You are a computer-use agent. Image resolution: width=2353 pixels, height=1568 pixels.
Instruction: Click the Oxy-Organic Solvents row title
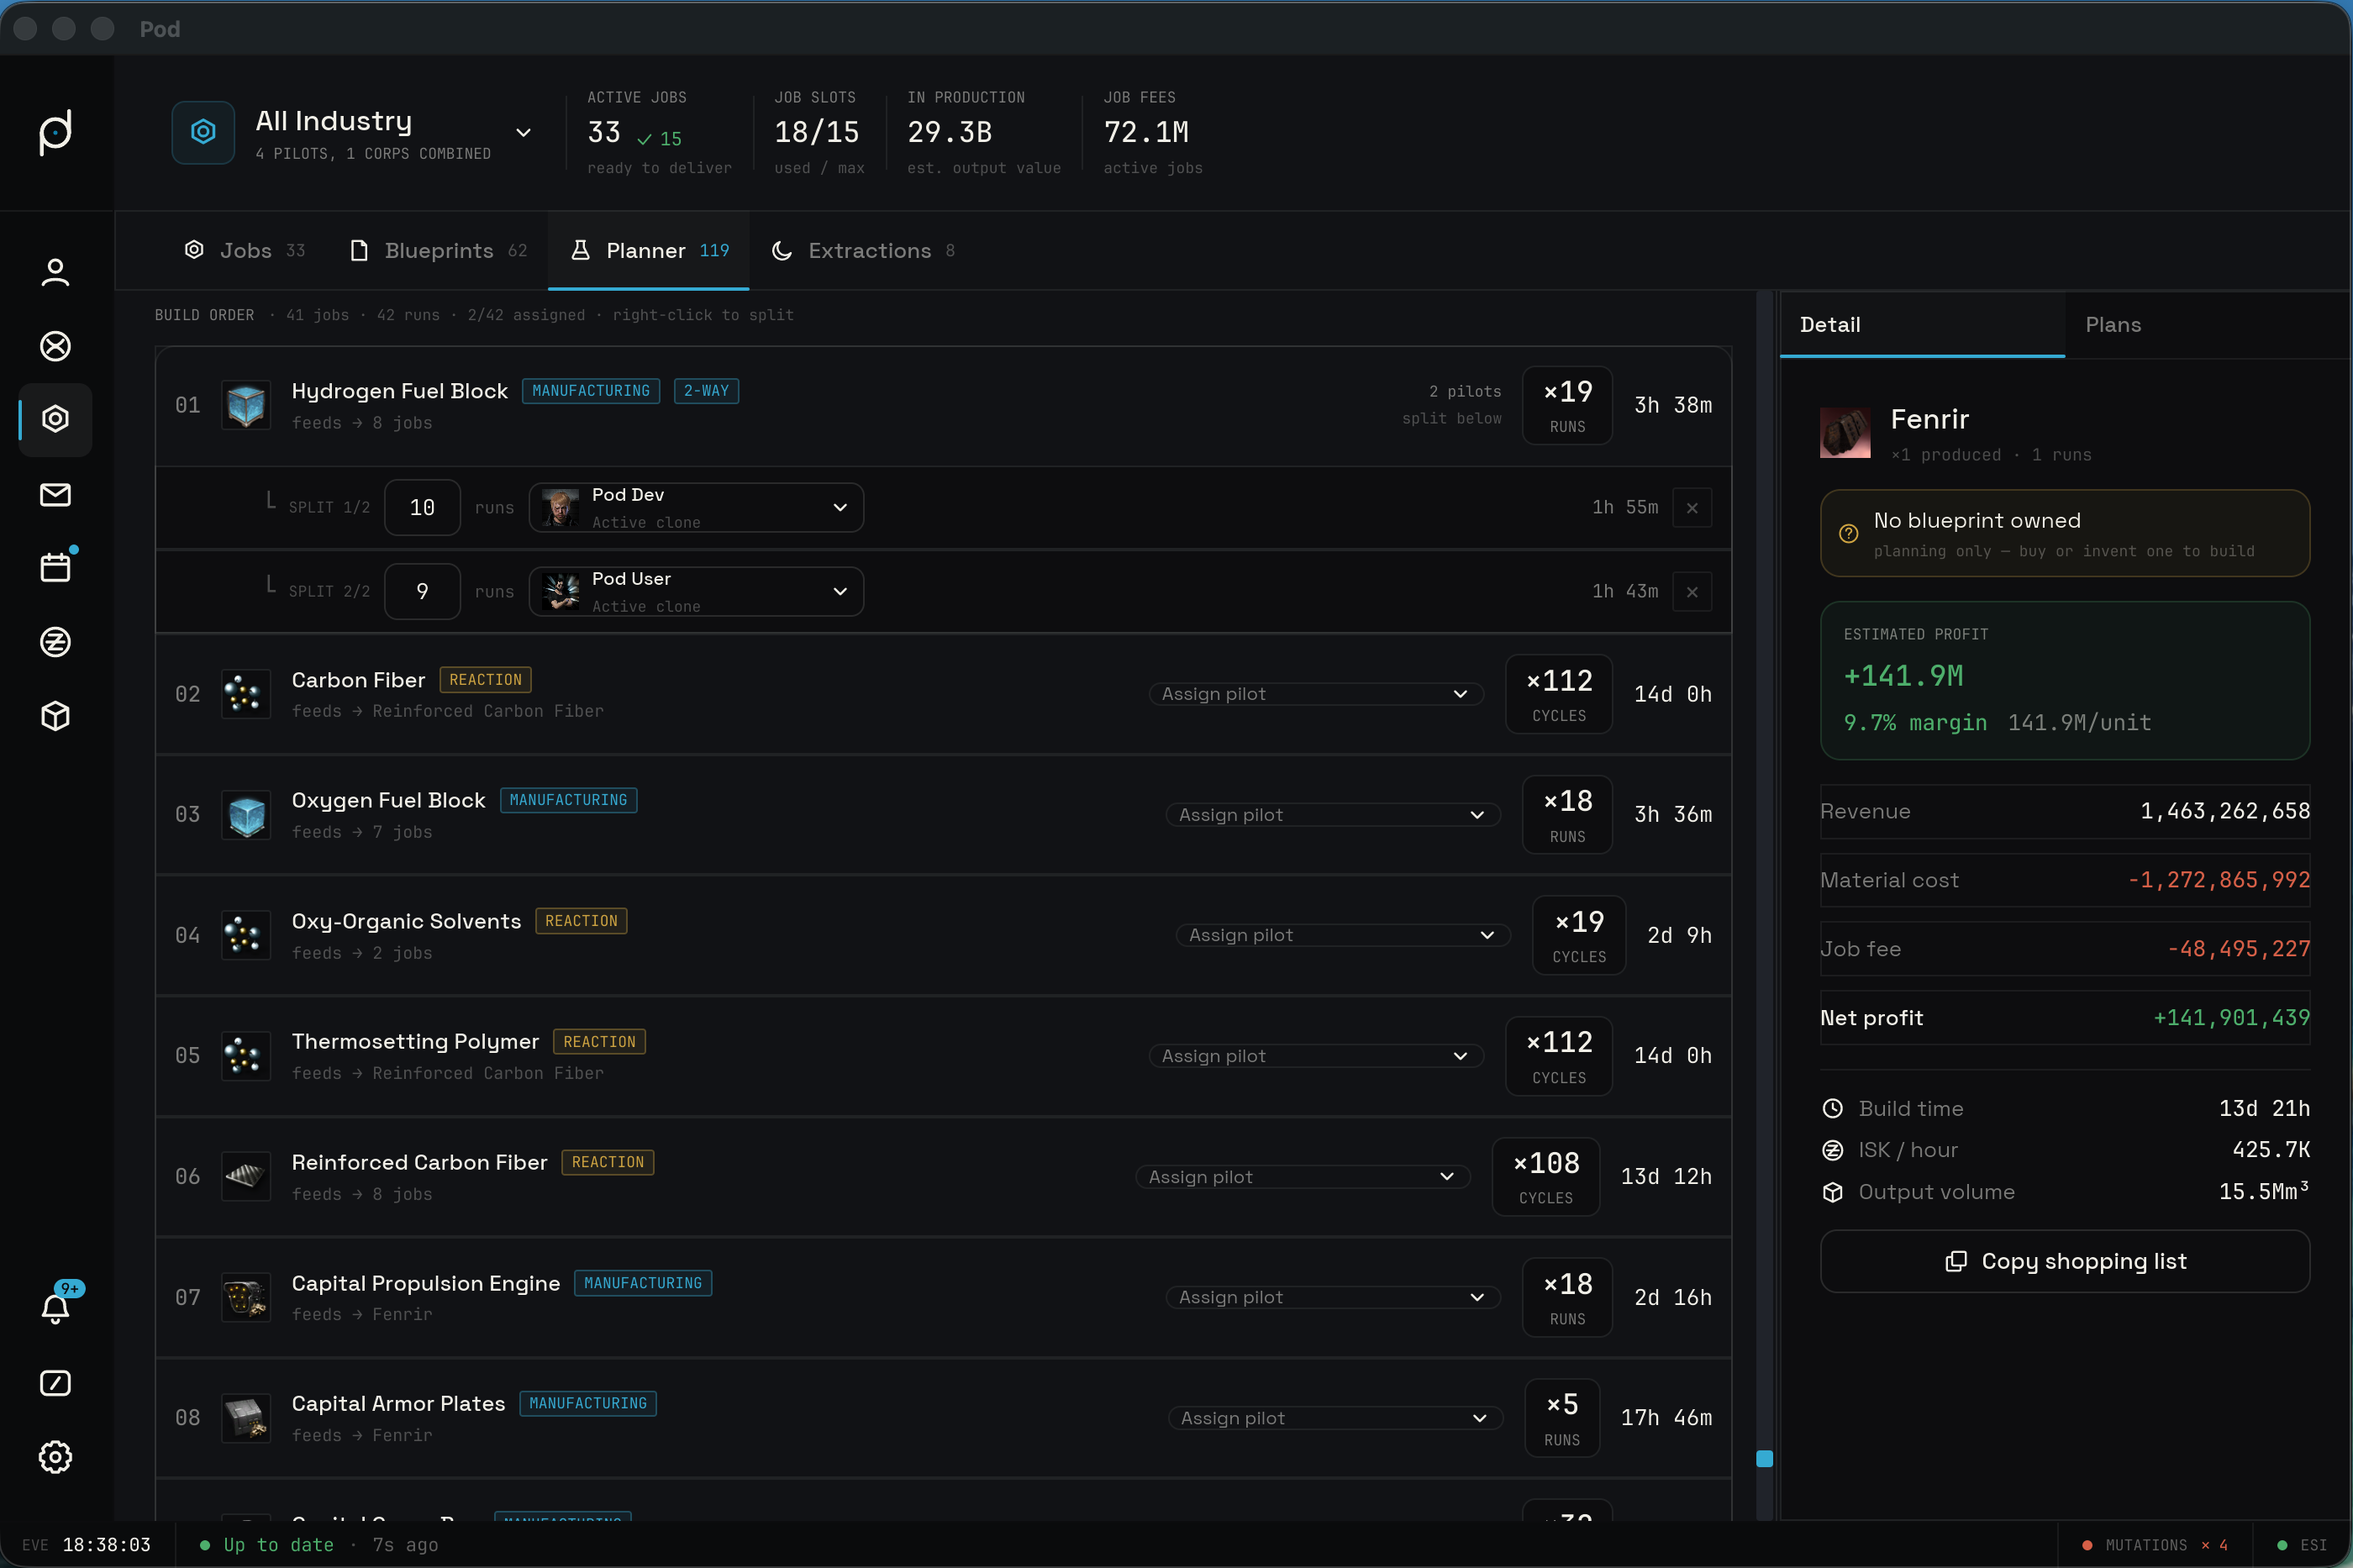406,921
